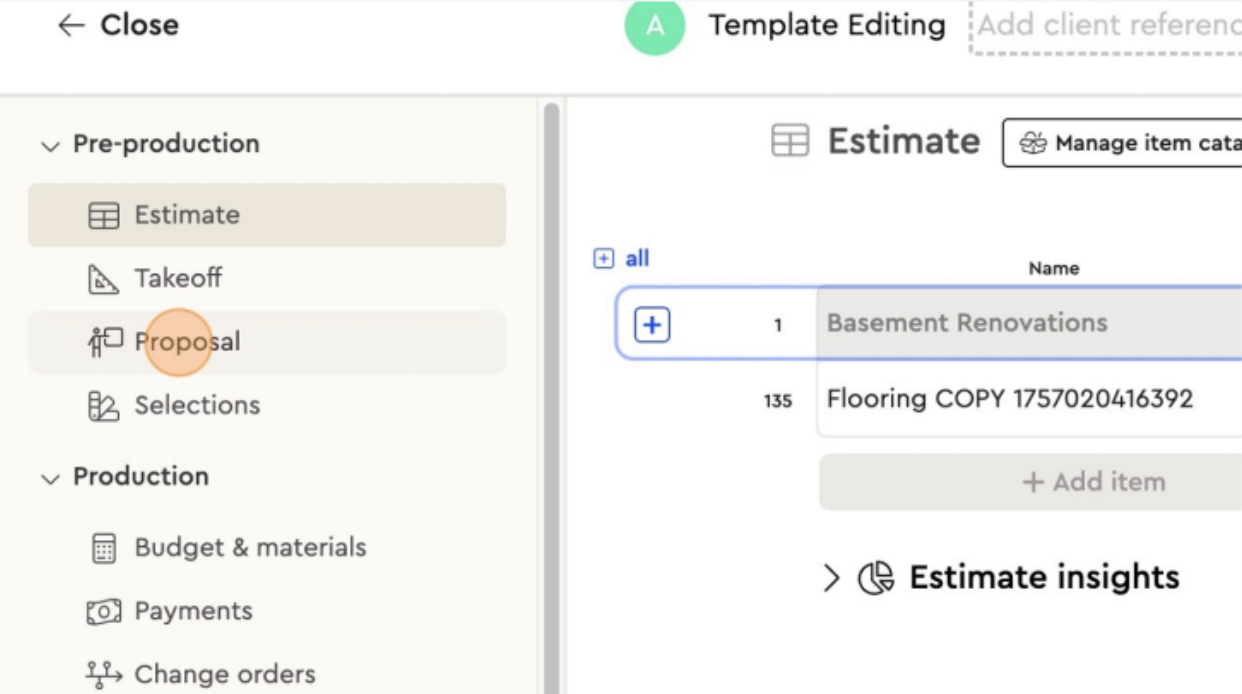Go to Change orders
This screenshot has height=694, width=1242.
coord(267,675)
